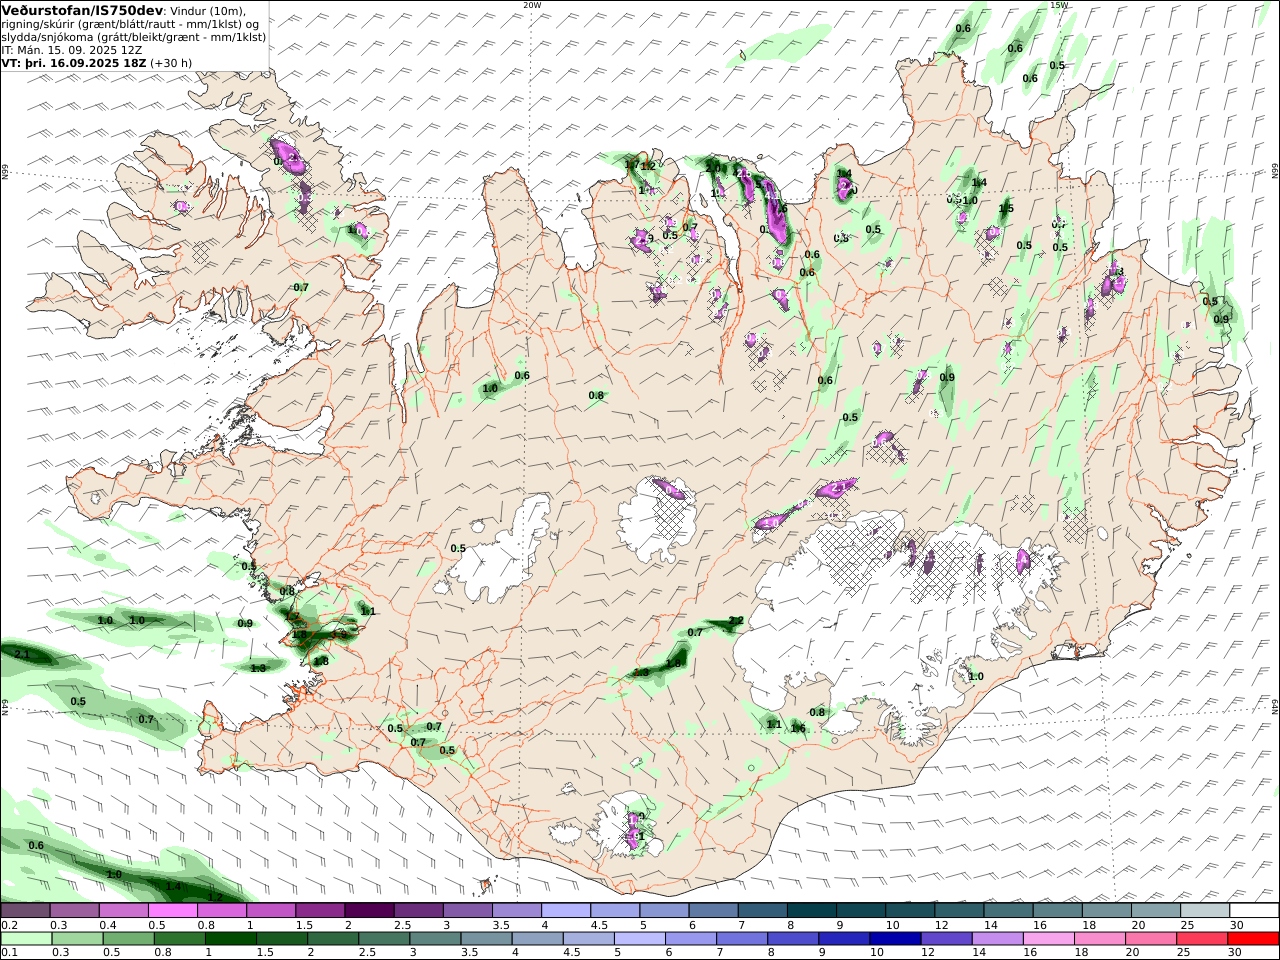
Task: Click the '2.2' precipitation value on the map
Action: [x=736, y=621]
